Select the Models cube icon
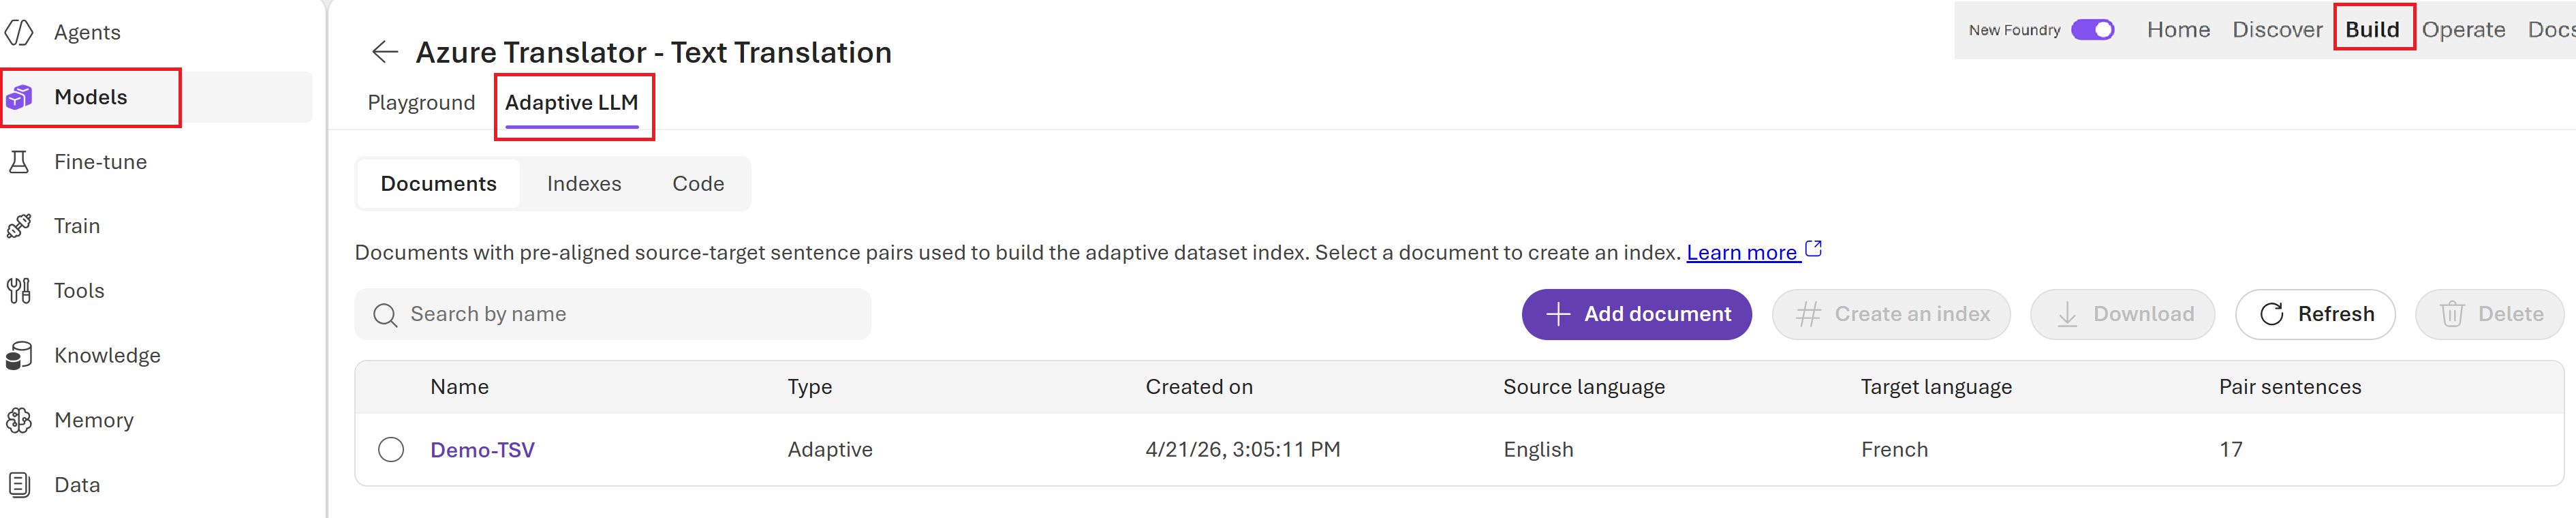This screenshot has width=2576, height=518. pyautogui.click(x=19, y=97)
